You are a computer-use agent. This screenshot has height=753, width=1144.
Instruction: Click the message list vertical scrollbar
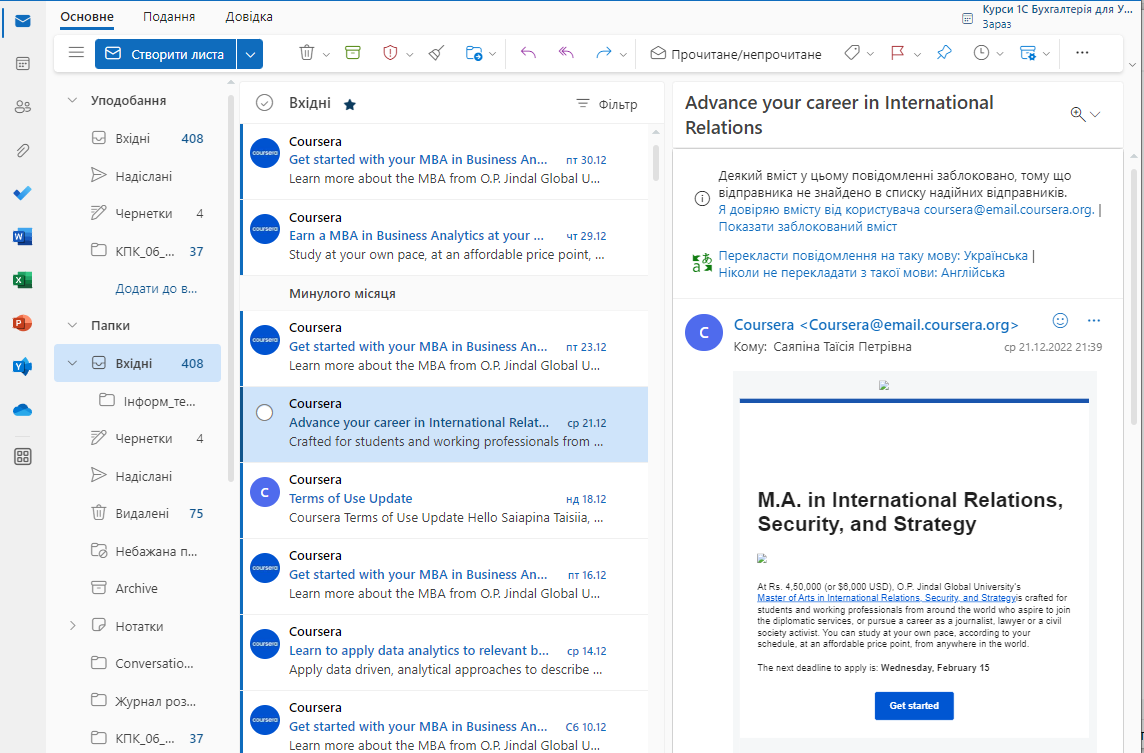tap(656, 160)
